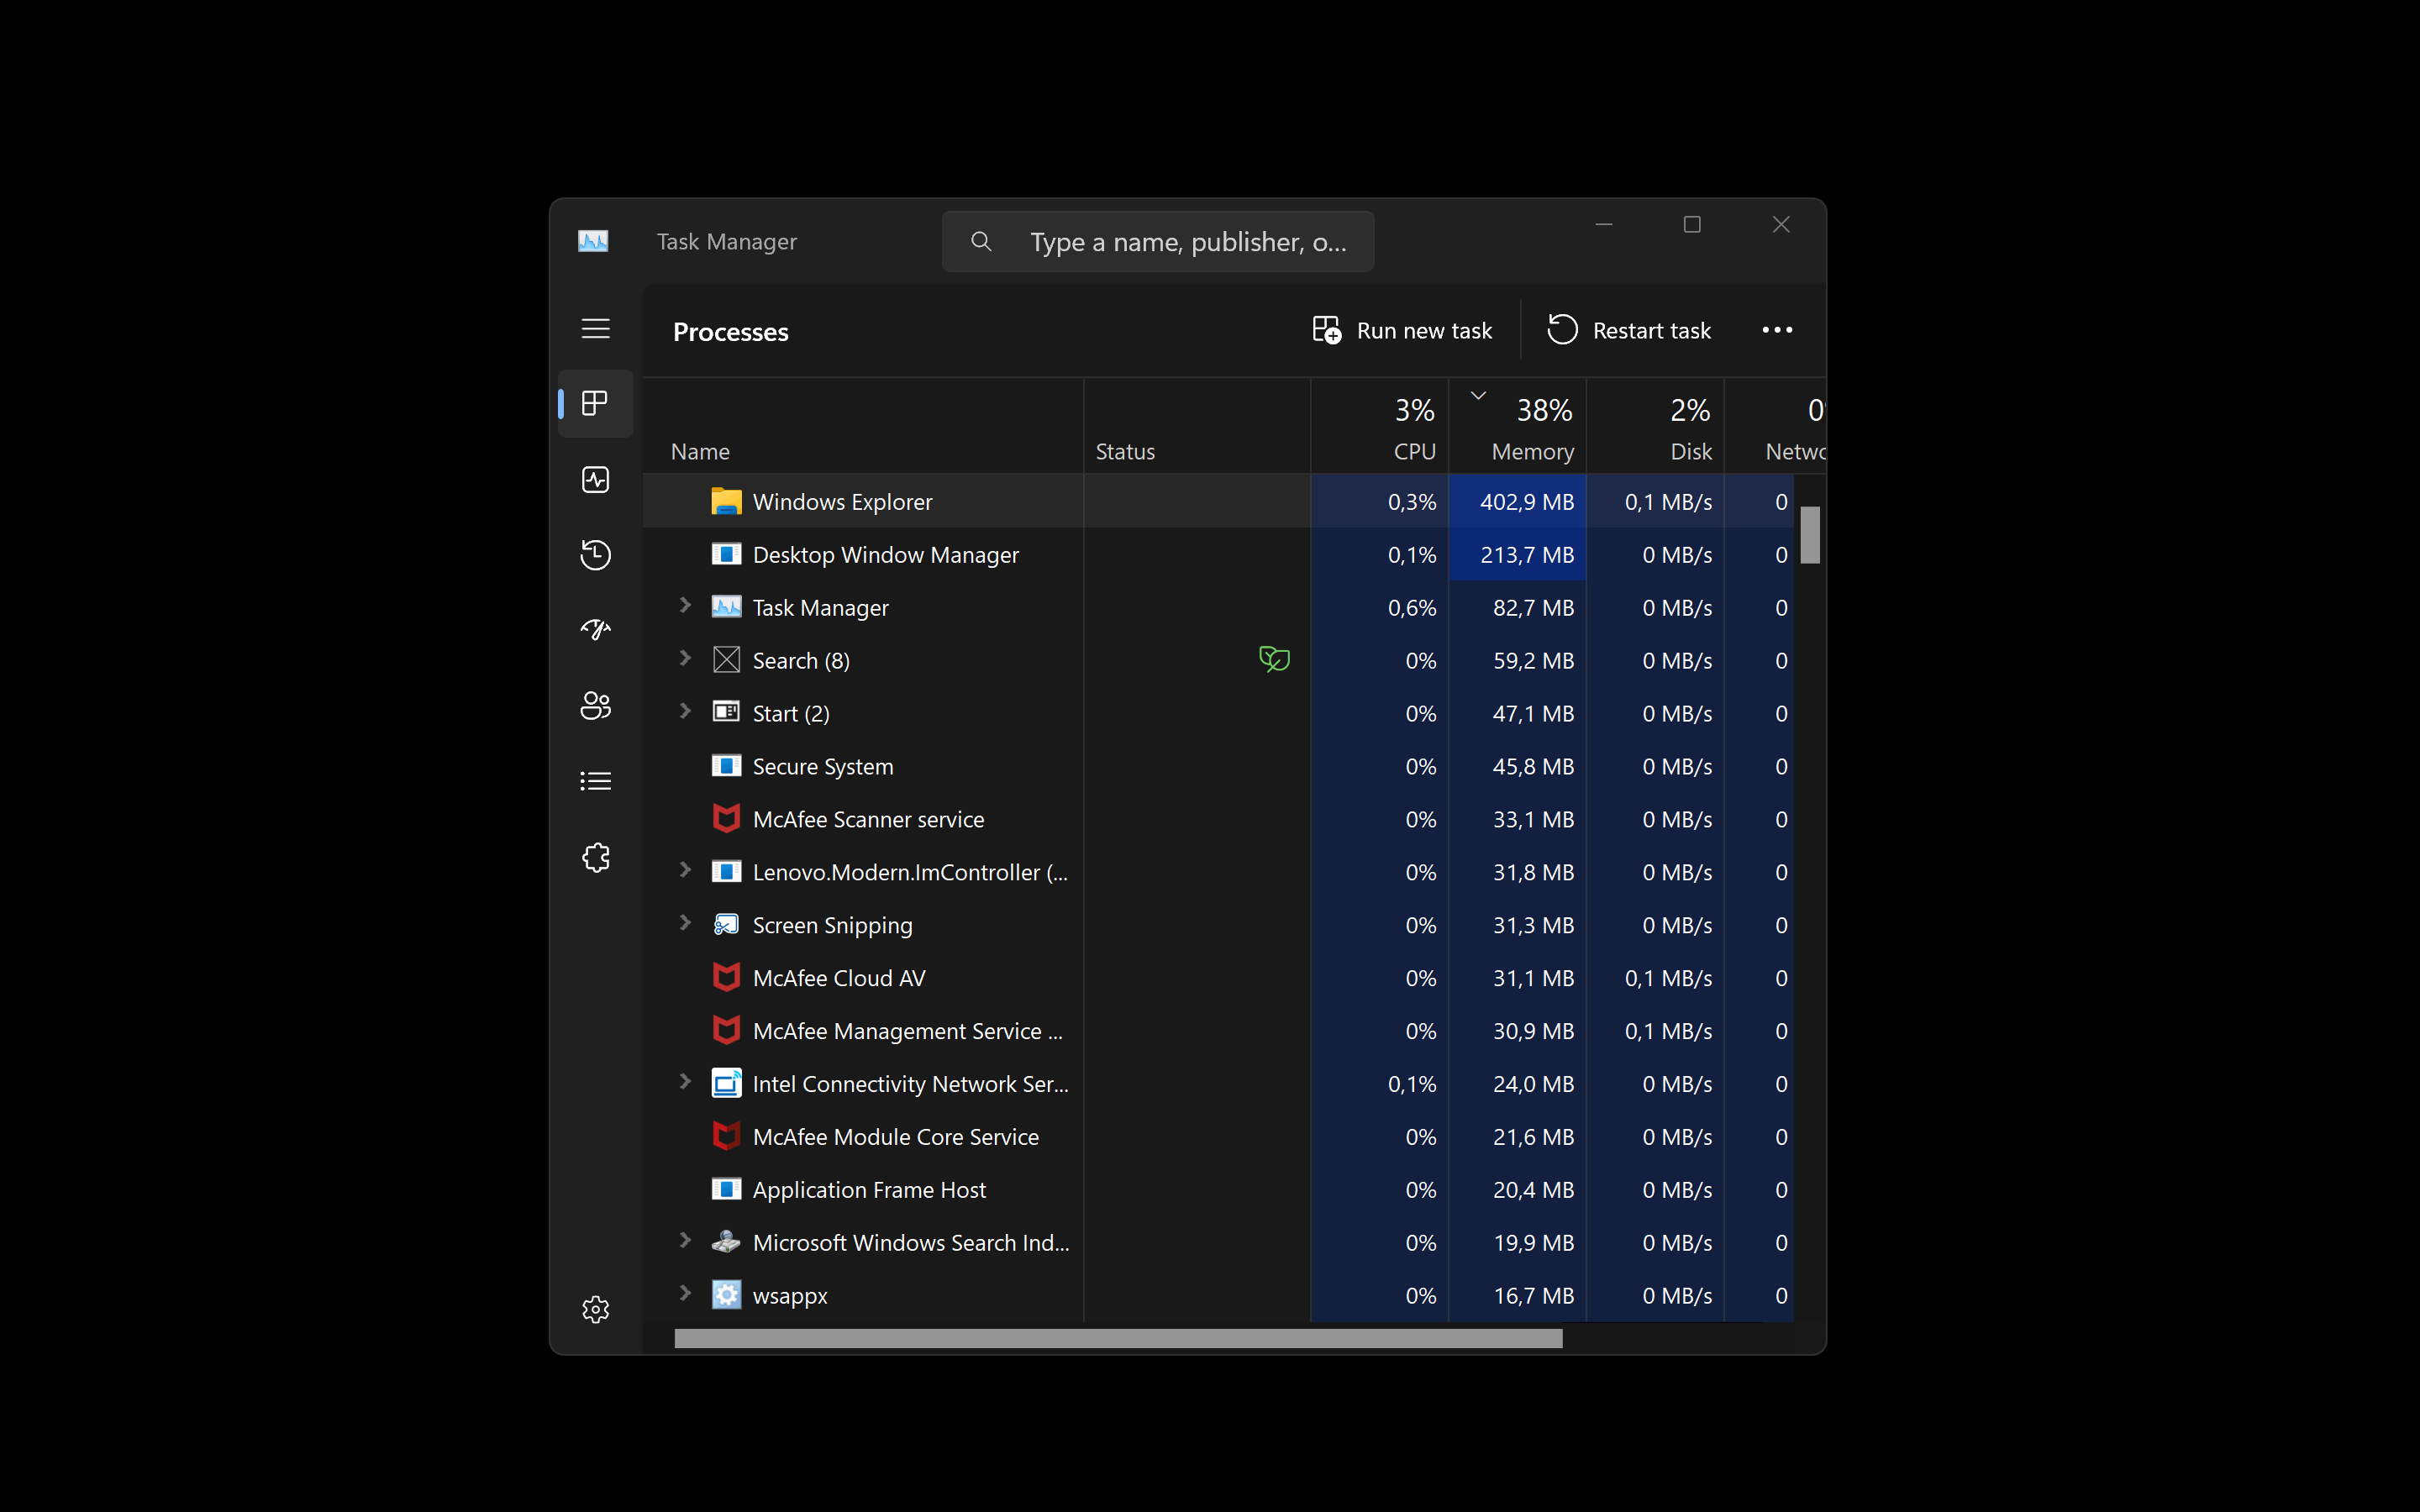Toggle the hamburger navigation menu
This screenshot has width=2420, height=1512.
point(595,329)
